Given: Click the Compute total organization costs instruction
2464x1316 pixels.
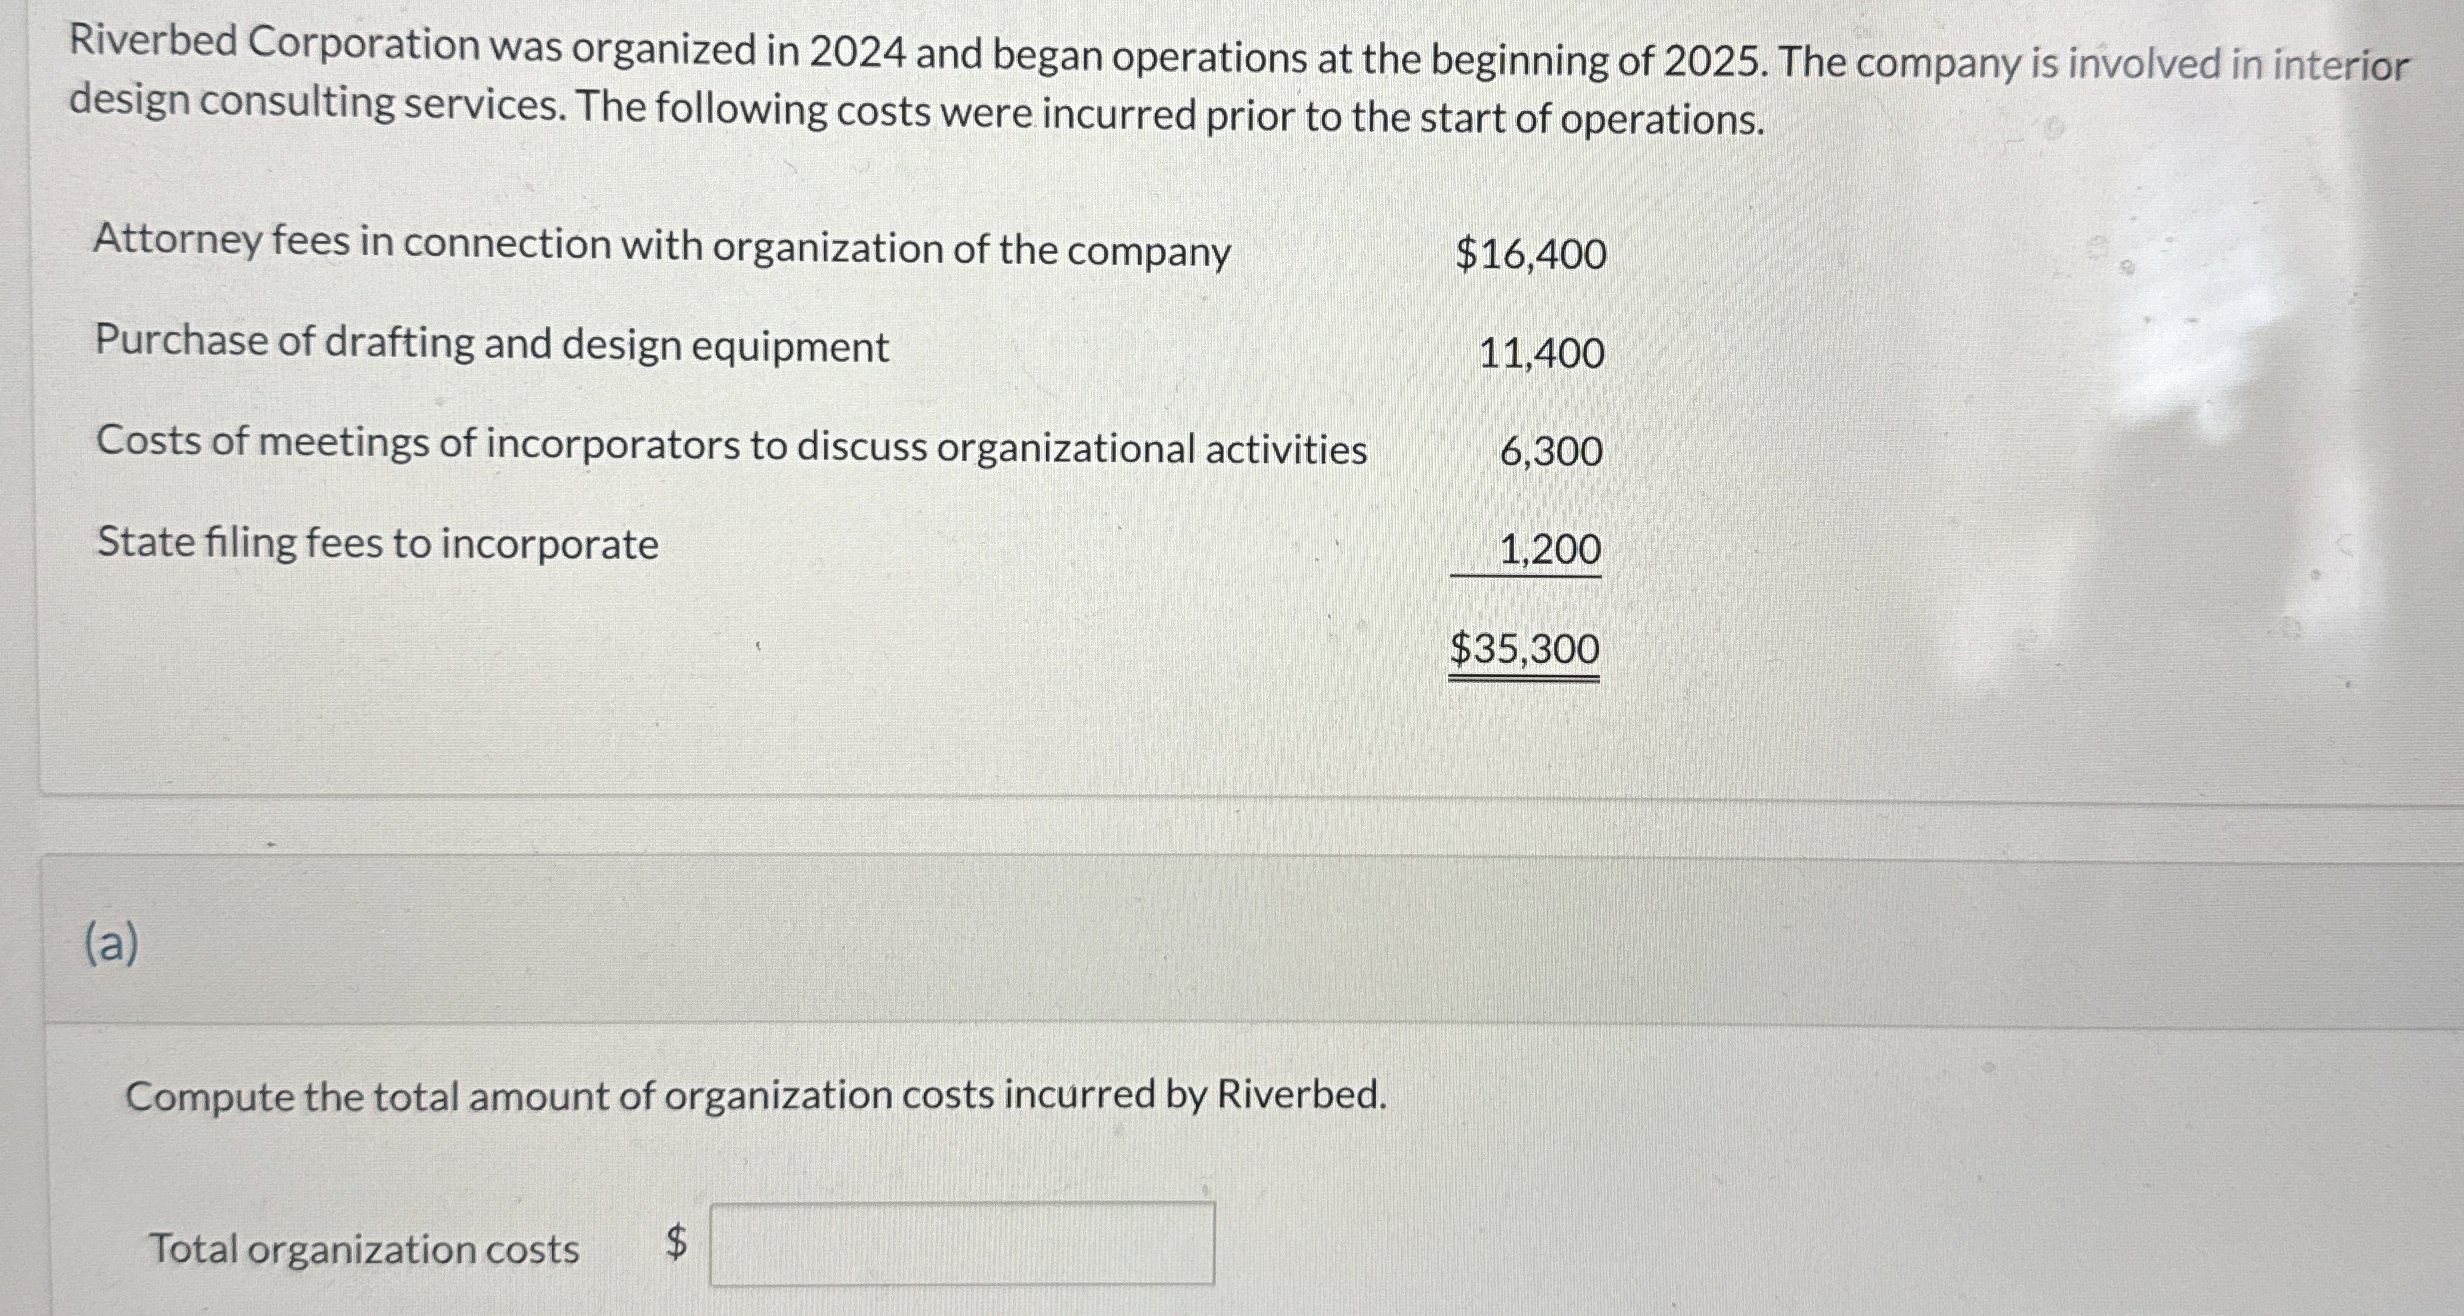Looking at the screenshot, I should [x=756, y=1096].
